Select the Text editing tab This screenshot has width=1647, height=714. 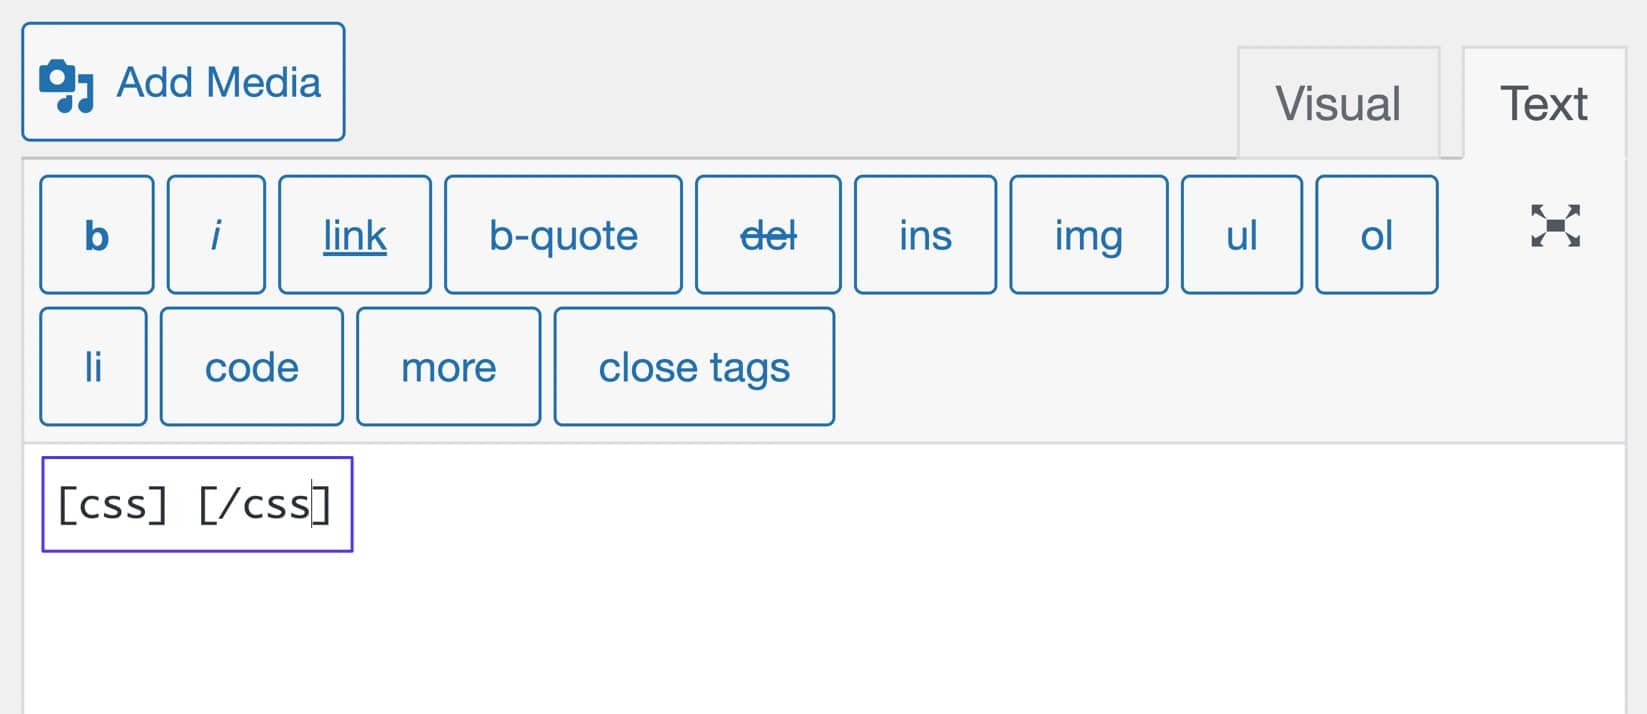click(1542, 102)
